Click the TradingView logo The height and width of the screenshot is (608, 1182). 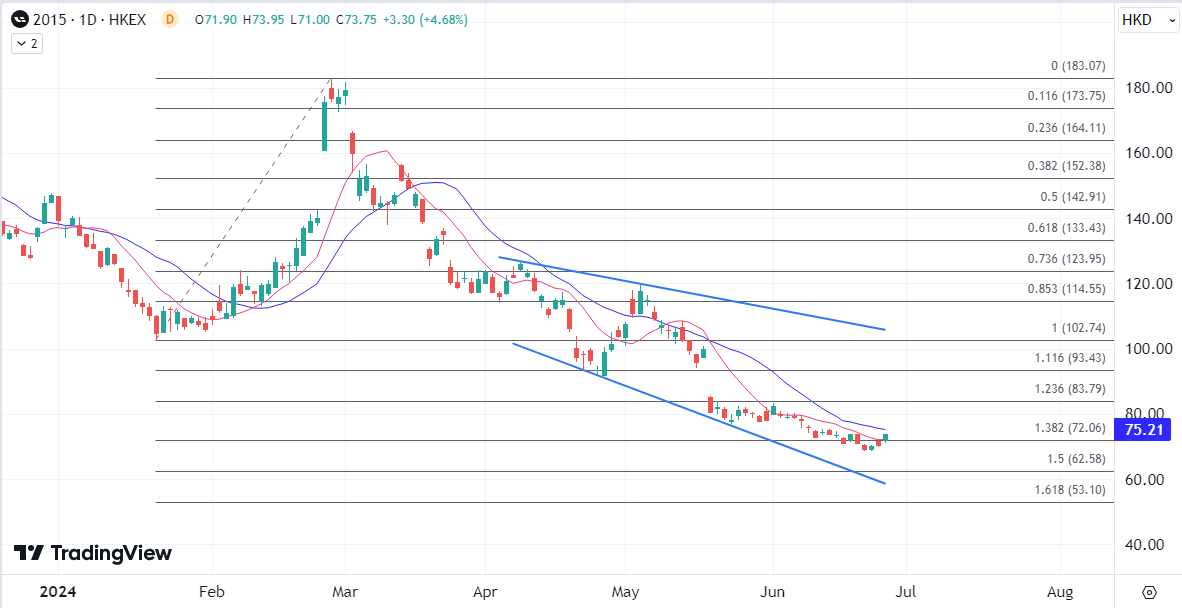tap(93, 553)
